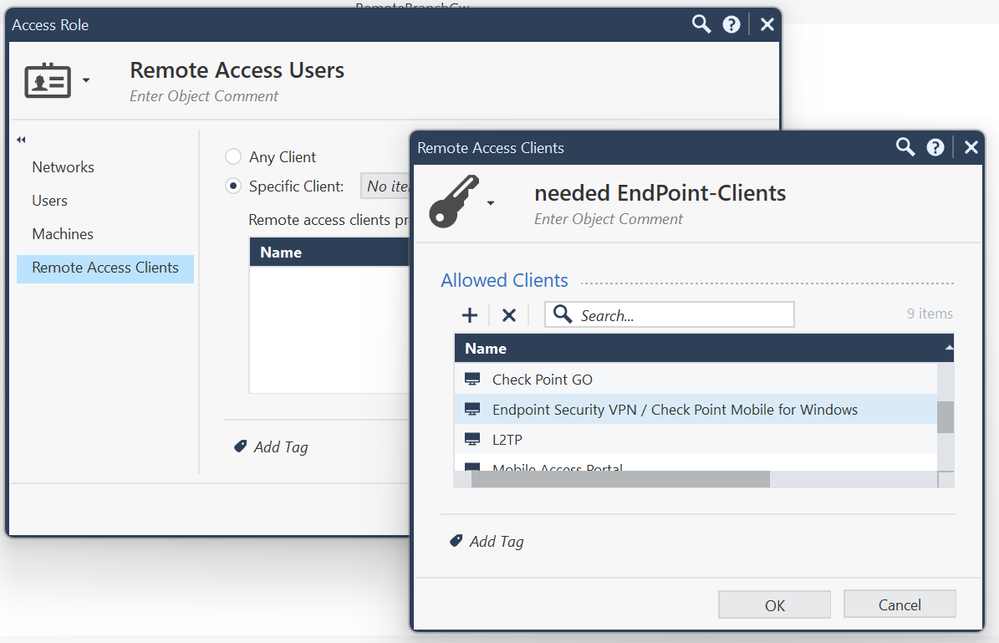Click the Cancel button
This screenshot has width=999, height=643.
tap(900, 604)
